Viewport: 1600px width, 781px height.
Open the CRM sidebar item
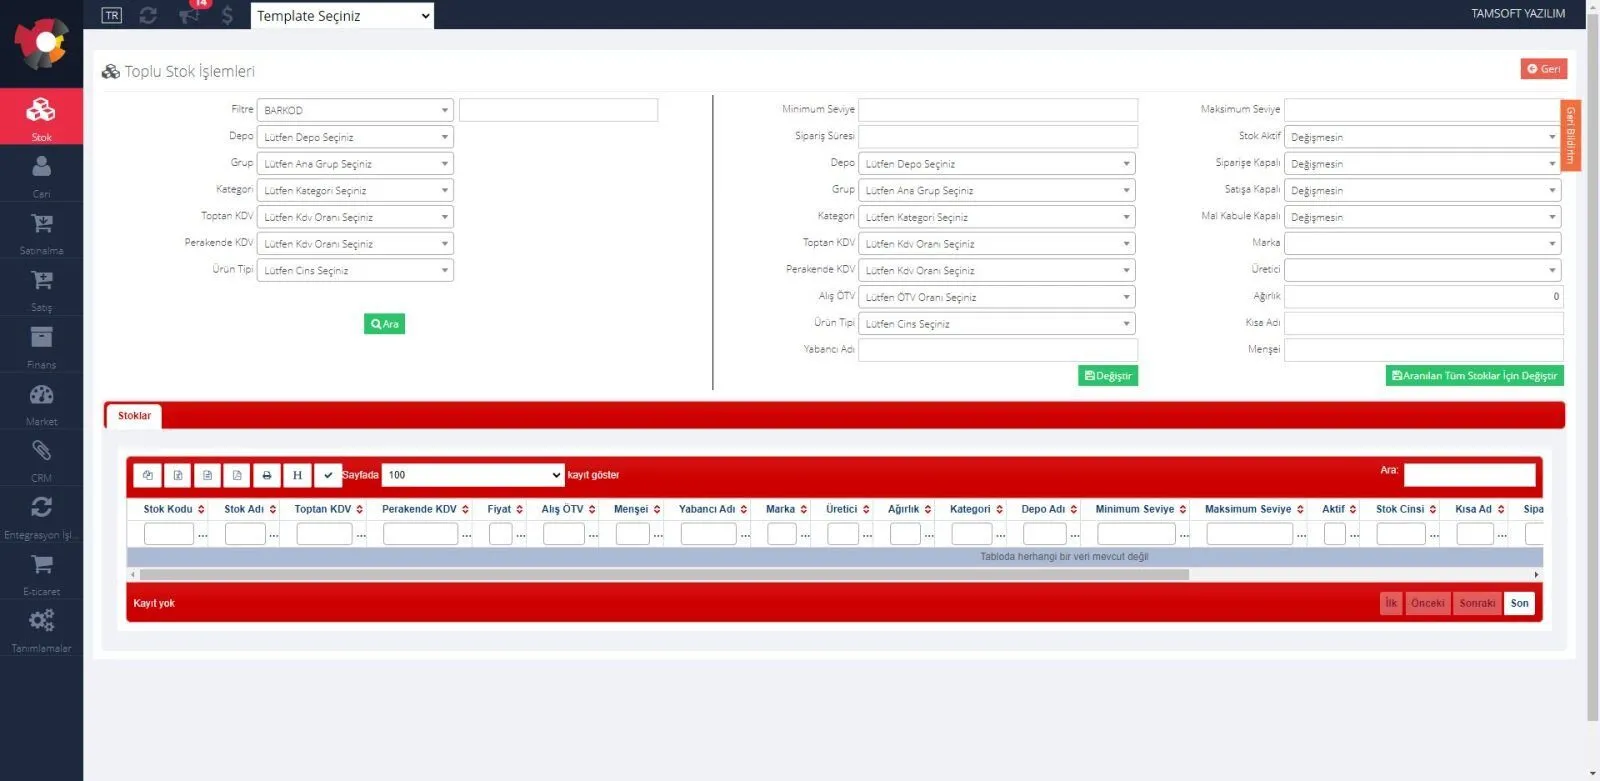41,459
